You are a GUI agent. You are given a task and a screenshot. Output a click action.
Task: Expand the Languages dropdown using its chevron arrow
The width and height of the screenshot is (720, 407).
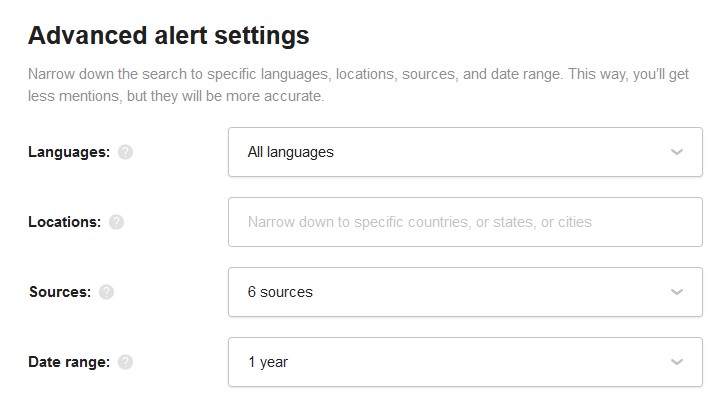tap(676, 152)
